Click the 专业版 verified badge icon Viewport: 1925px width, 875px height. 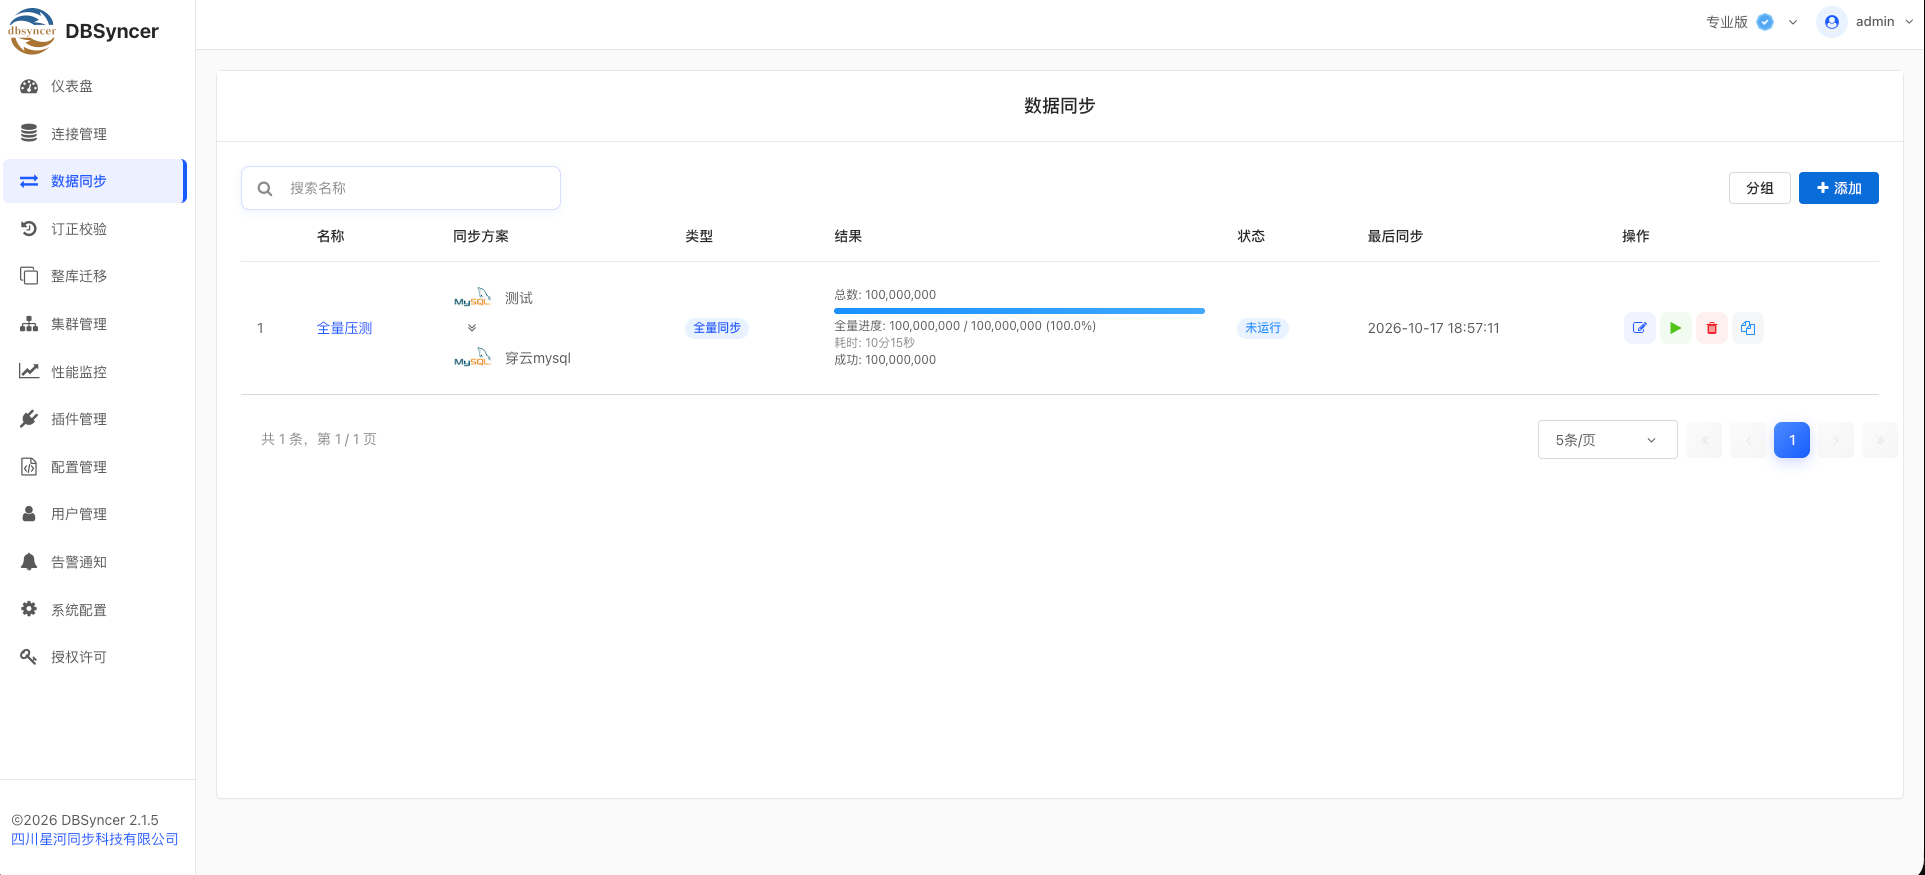tap(1765, 22)
